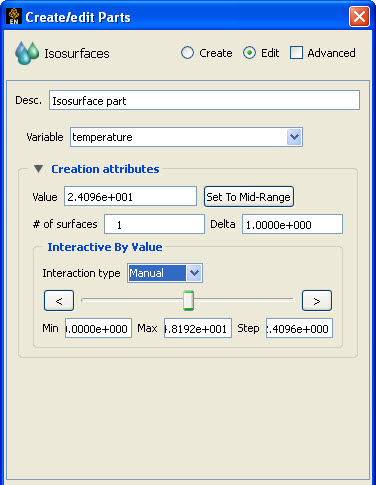
Task: Click the Max value field
Action: point(198,328)
